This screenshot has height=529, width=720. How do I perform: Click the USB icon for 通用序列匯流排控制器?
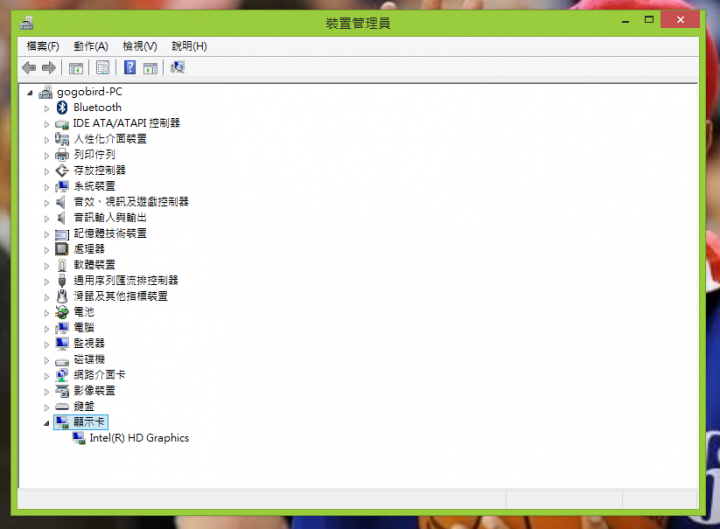(x=62, y=281)
